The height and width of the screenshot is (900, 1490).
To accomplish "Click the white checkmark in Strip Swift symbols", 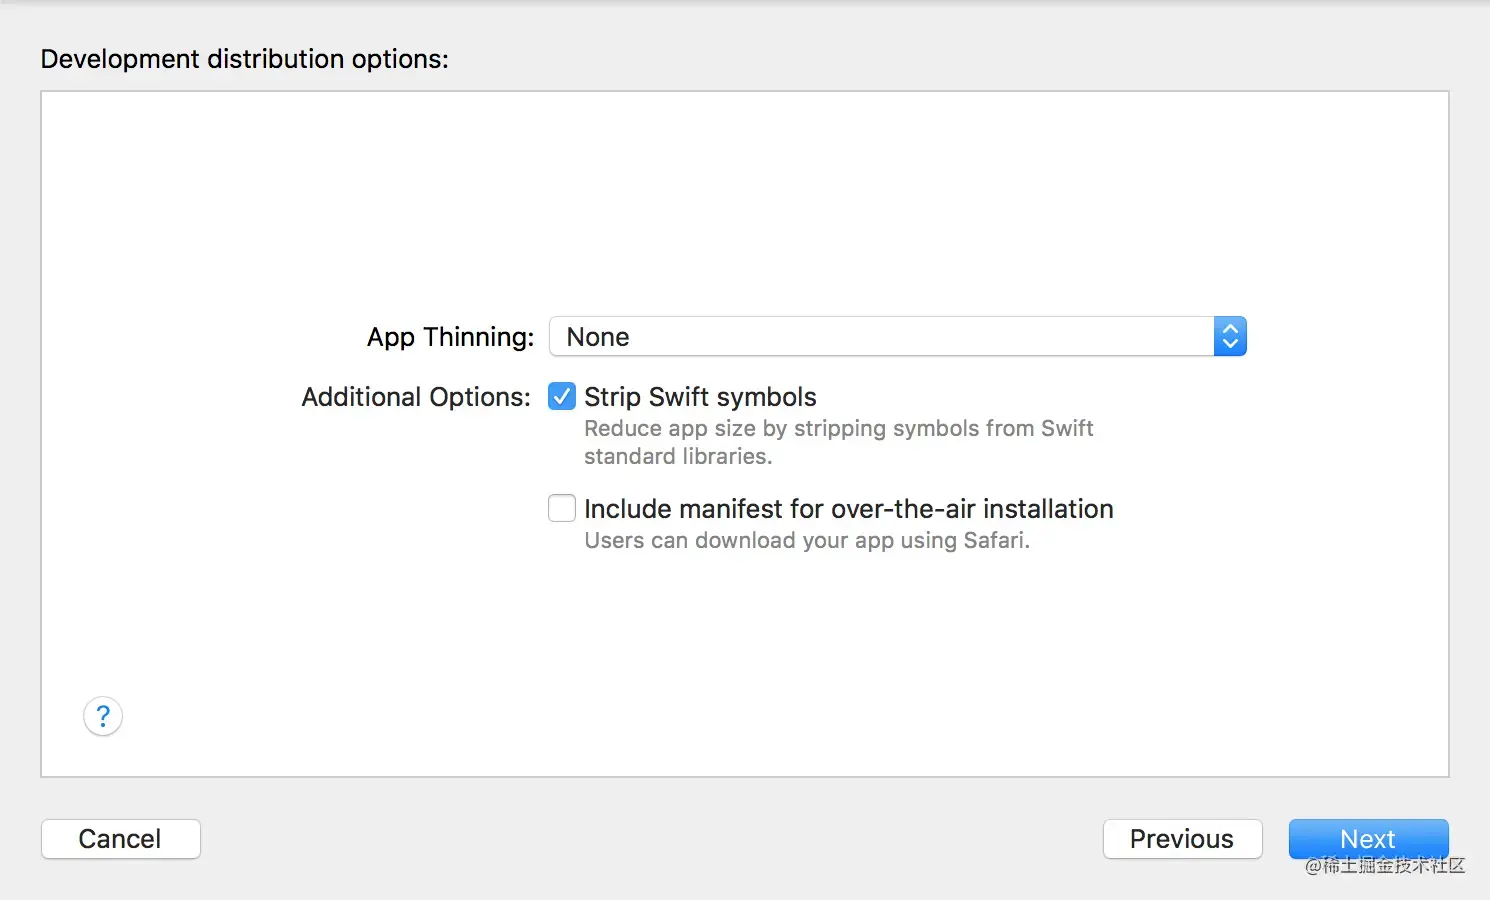I will pyautogui.click(x=562, y=397).
